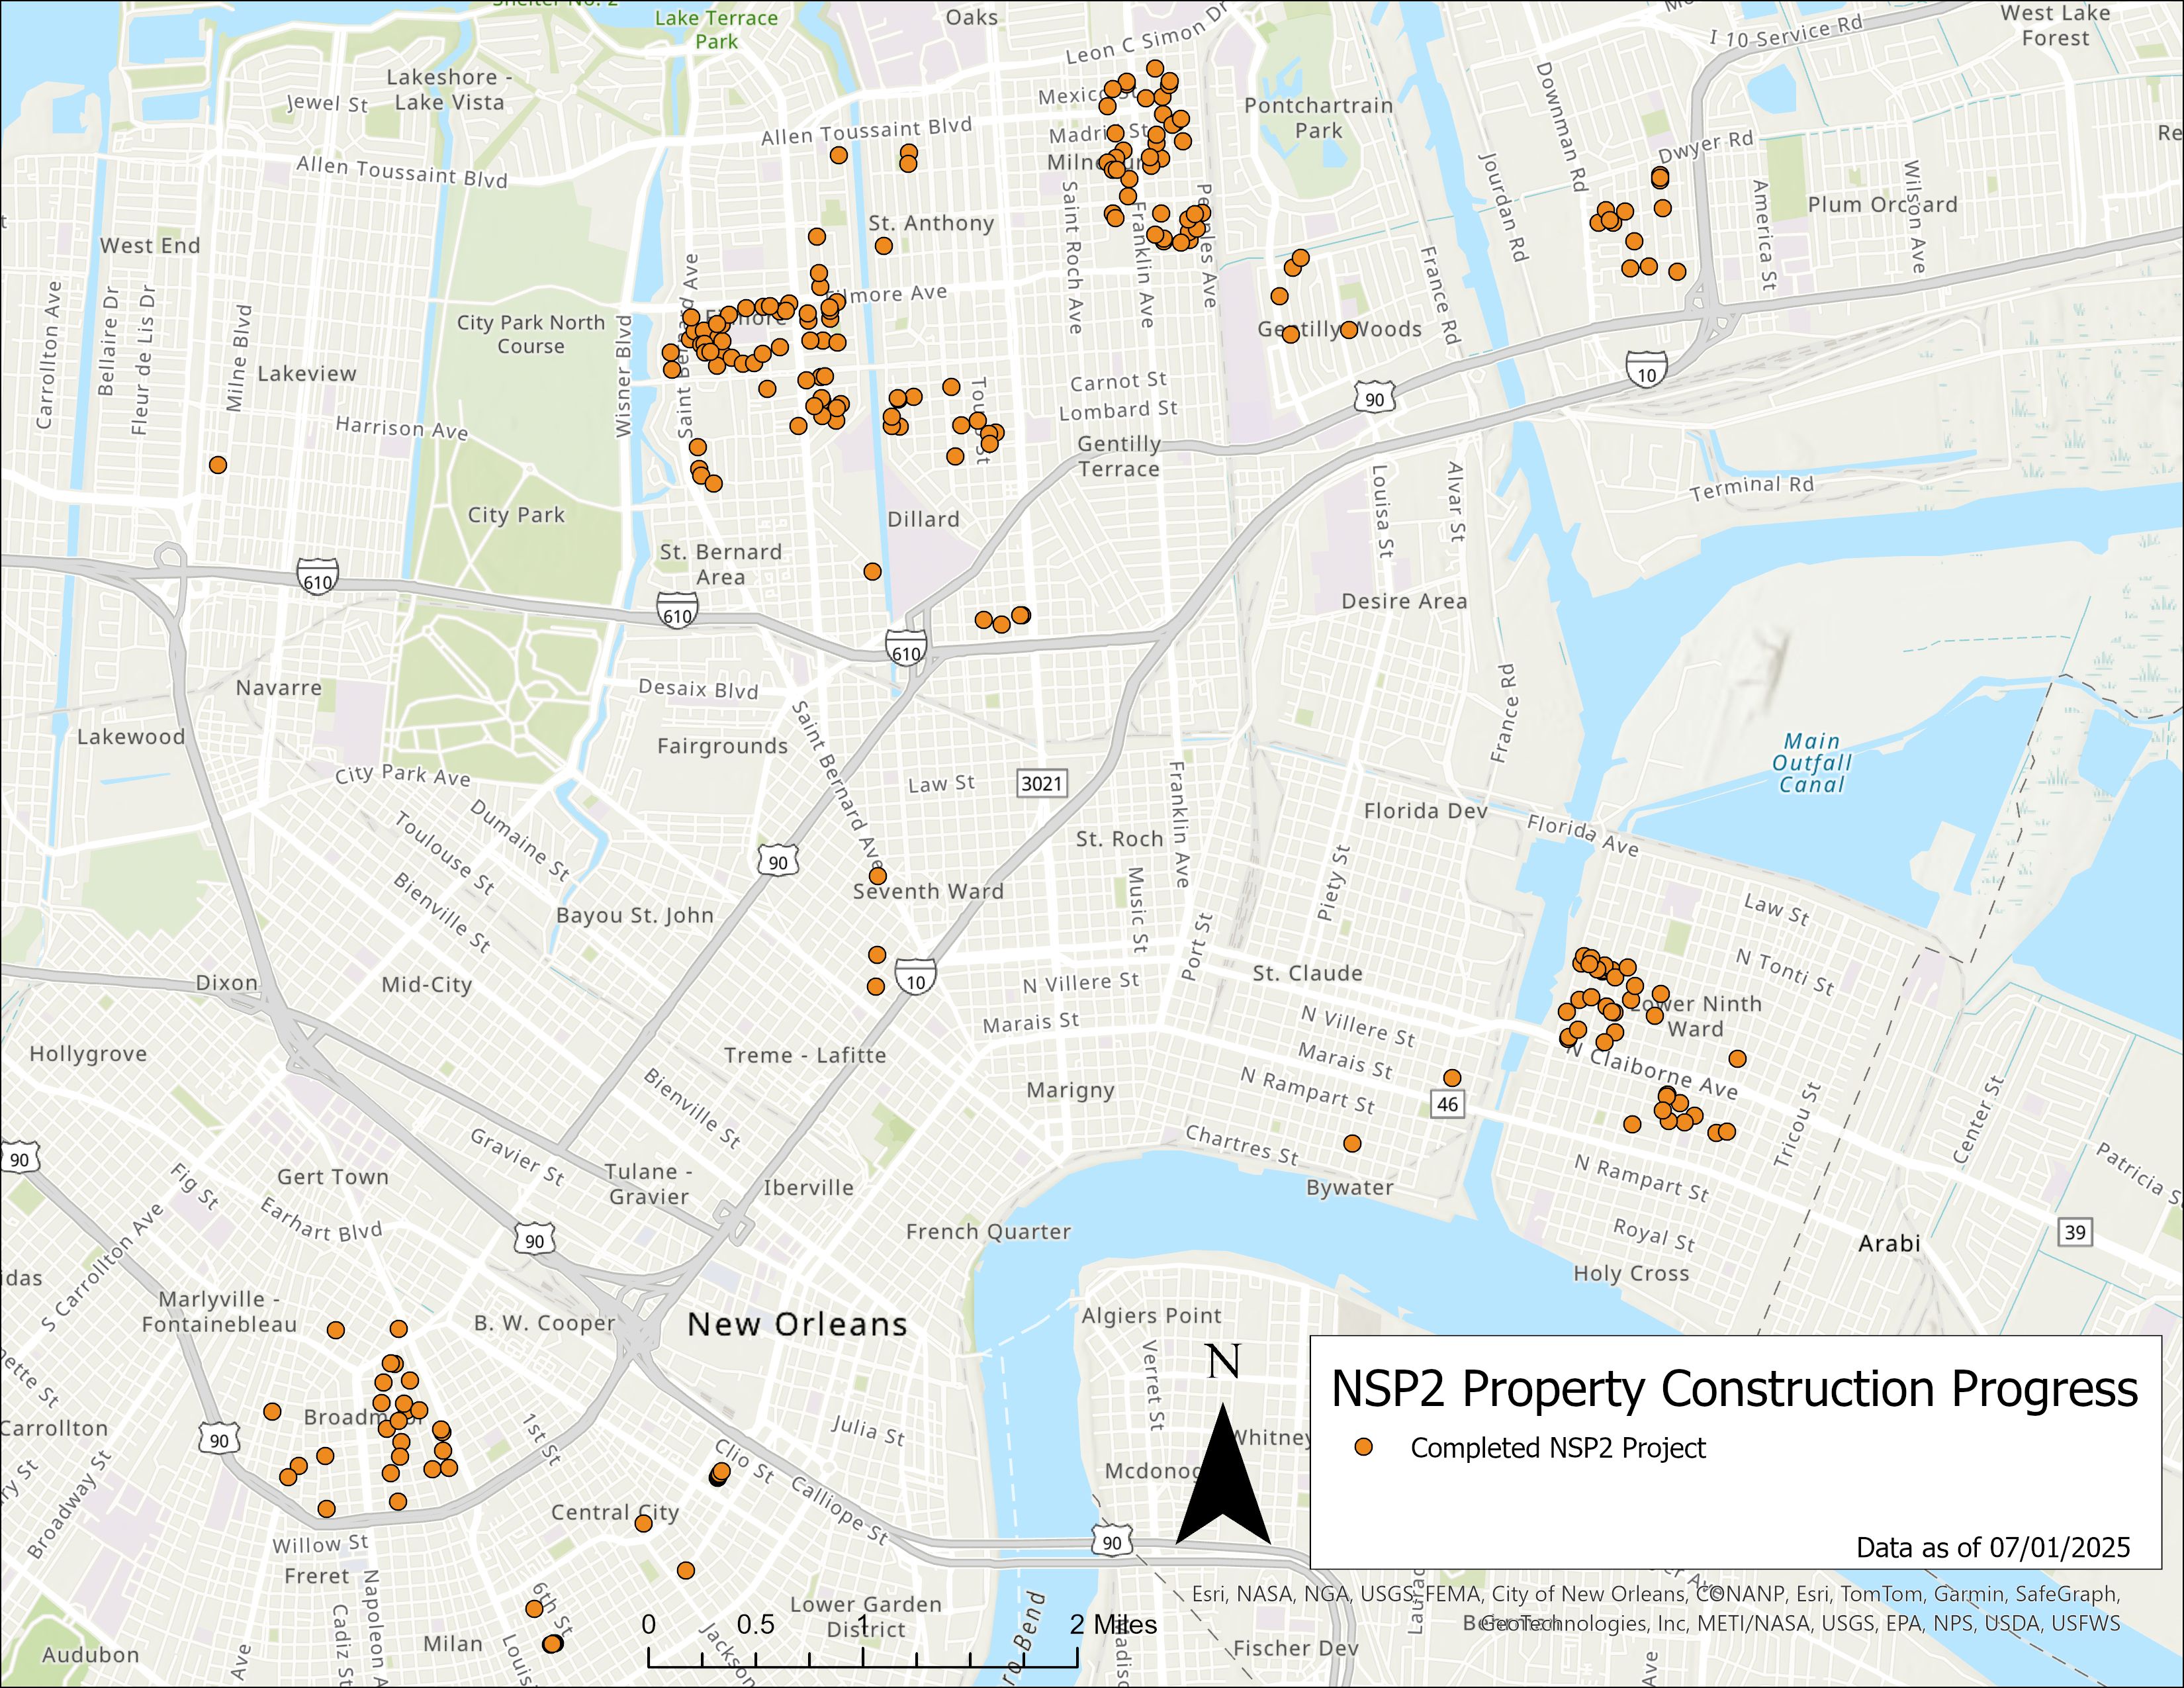Viewport: 2184px width, 1688px height.
Task: Select the project dot above Bywater label
Action: pos(1352,1143)
